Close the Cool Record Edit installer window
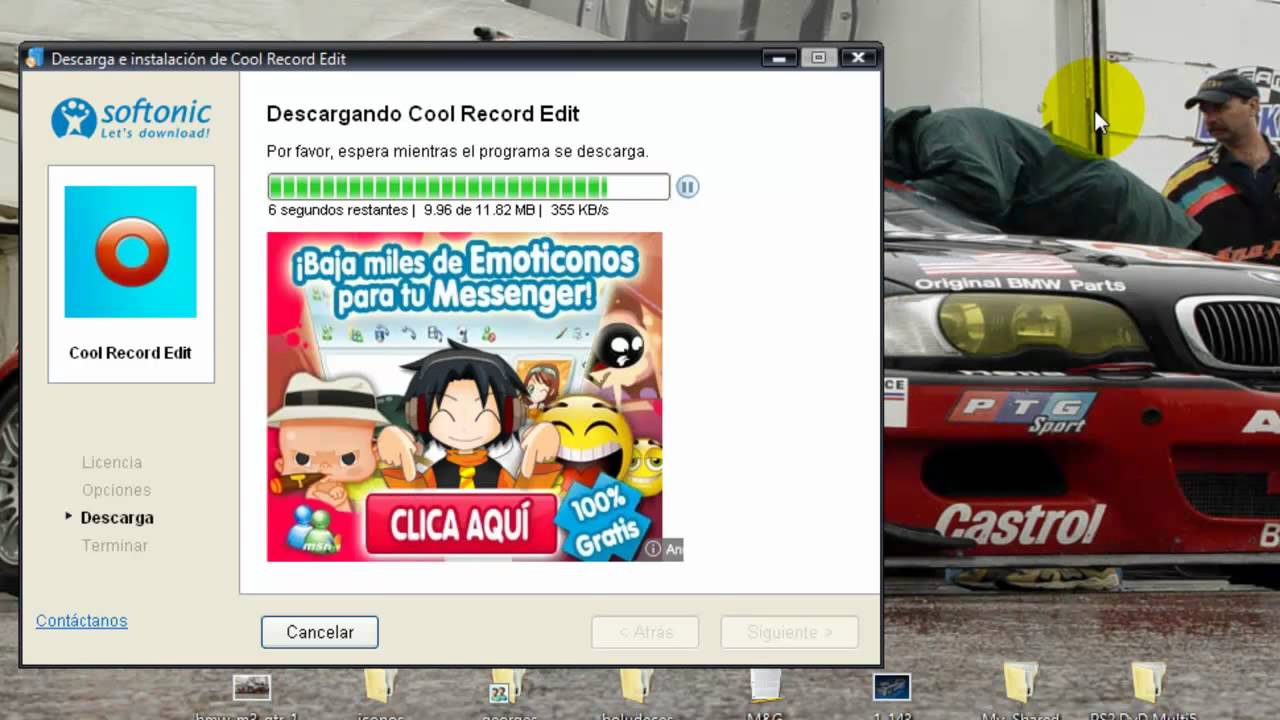1280x720 pixels. pos(858,58)
